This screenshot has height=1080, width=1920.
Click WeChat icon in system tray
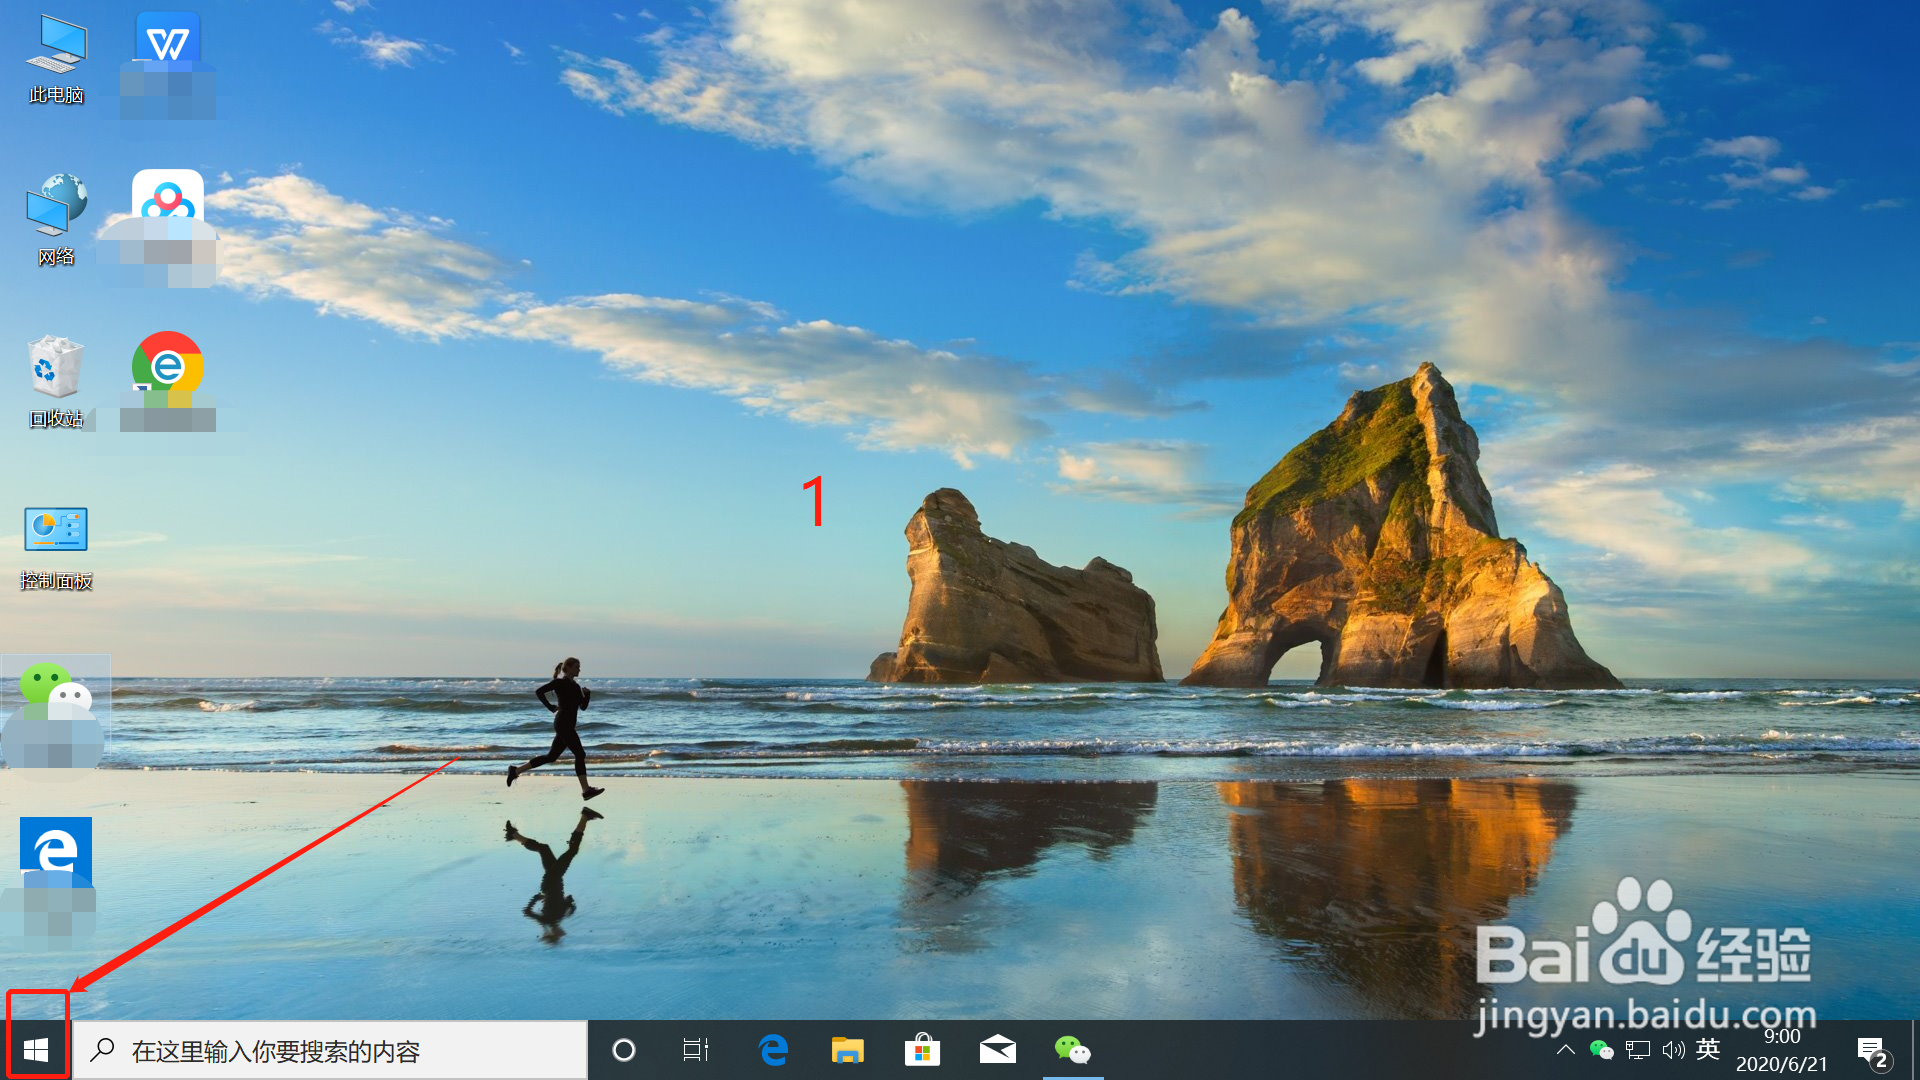(x=1601, y=1050)
